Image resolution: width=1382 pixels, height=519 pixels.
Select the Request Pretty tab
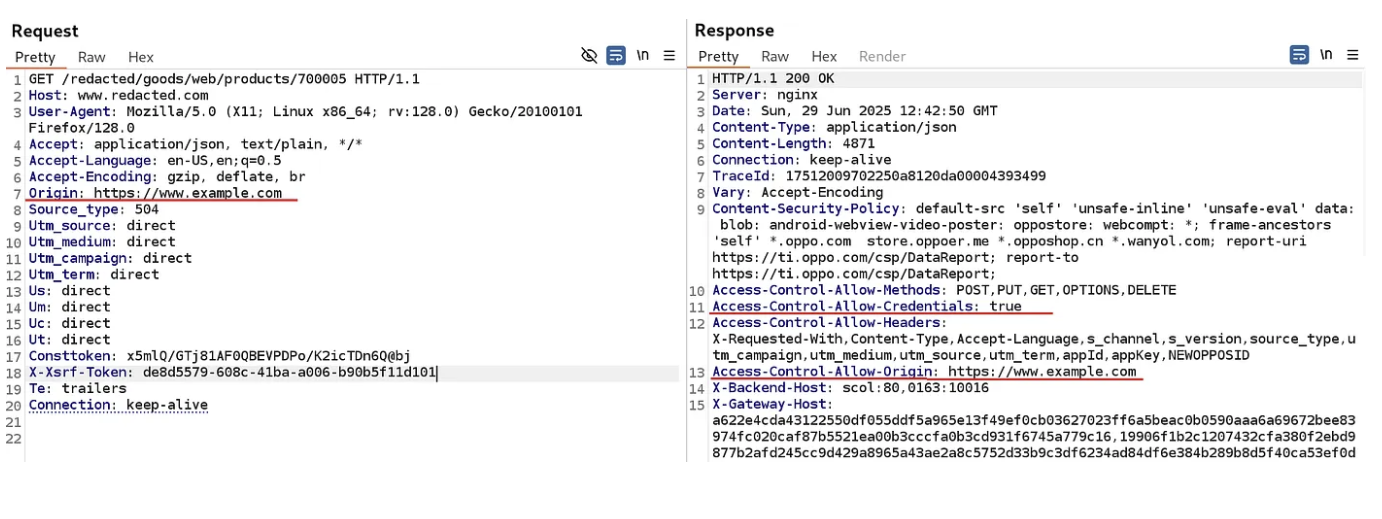pos(35,57)
